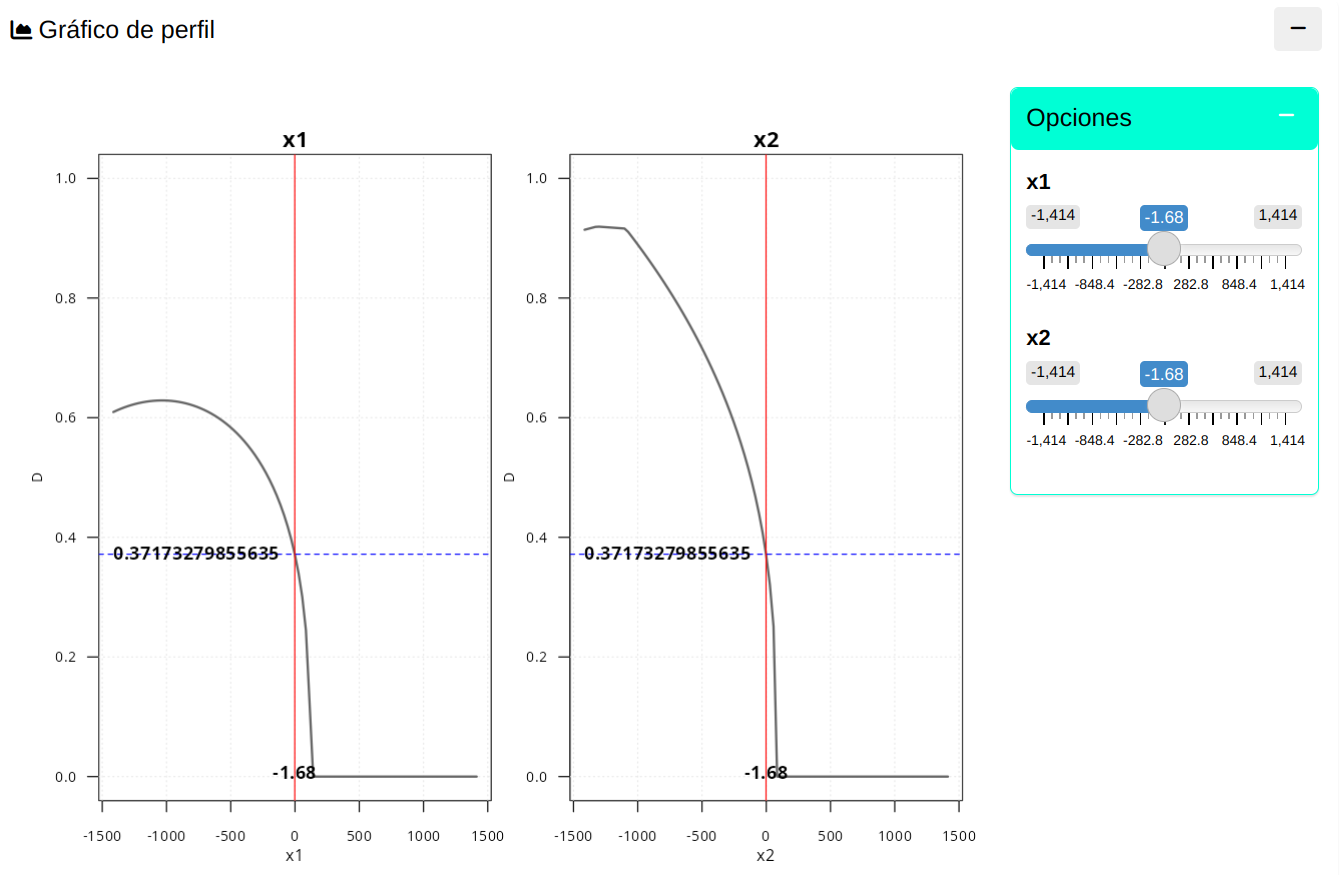1341x875 pixels.
Task: Click the chart icon beside Gráfico de perfil
Action: point(20,30)
